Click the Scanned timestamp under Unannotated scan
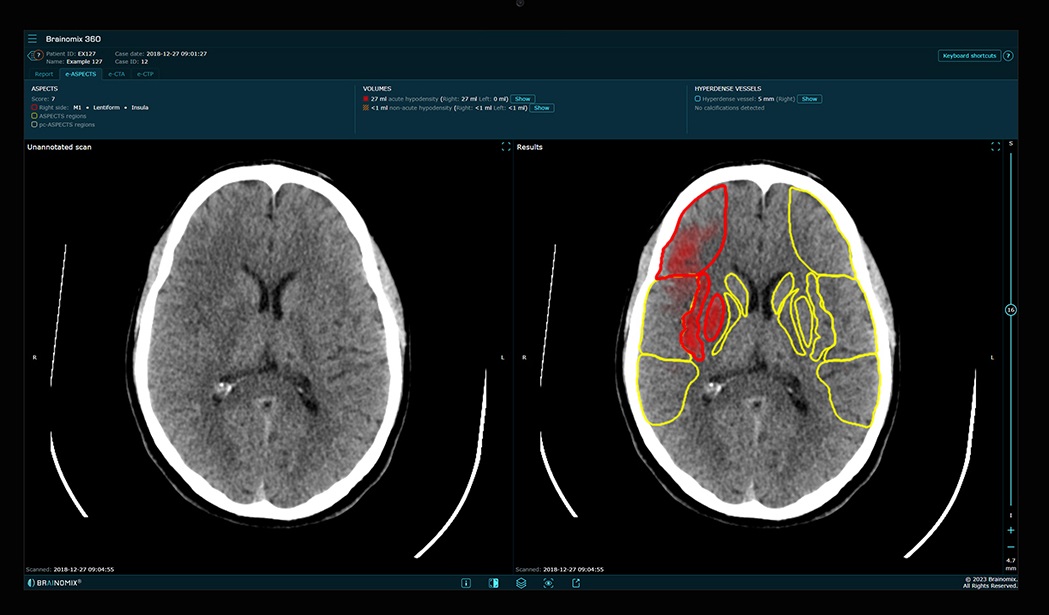 click(x=70, y=569)
